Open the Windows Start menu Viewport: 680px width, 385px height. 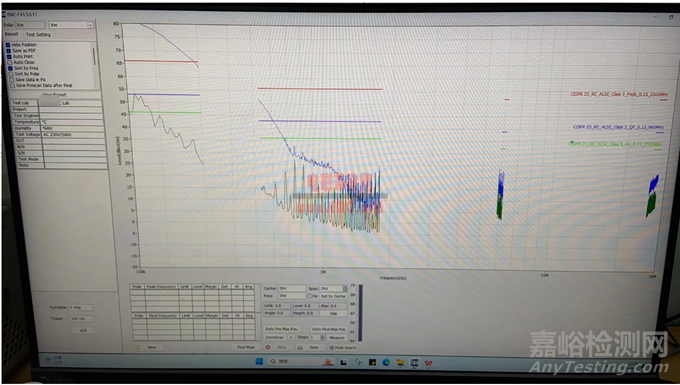click(259, 361)
